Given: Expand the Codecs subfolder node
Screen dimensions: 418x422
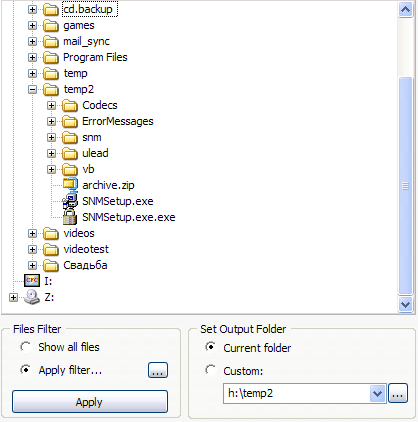Looking at the screenshot, I should point(51,105).
